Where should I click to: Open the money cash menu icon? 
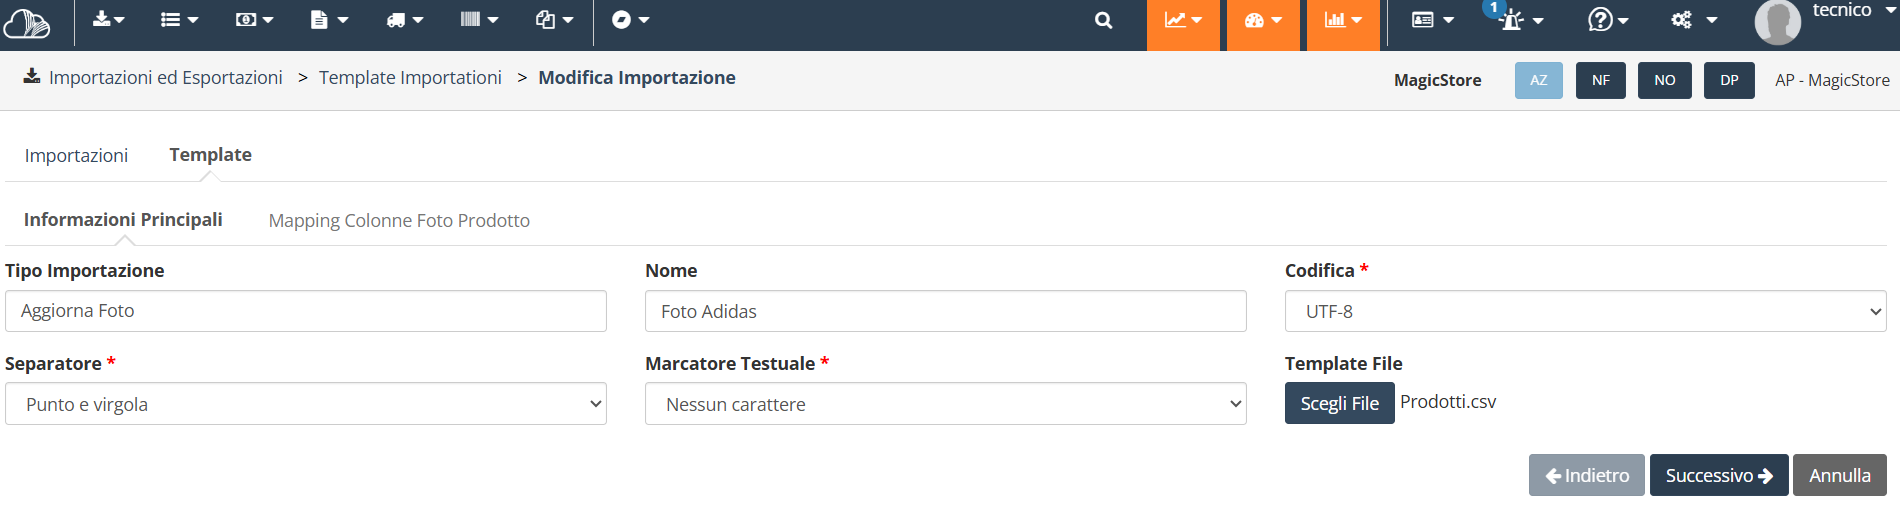pos(254,20)
